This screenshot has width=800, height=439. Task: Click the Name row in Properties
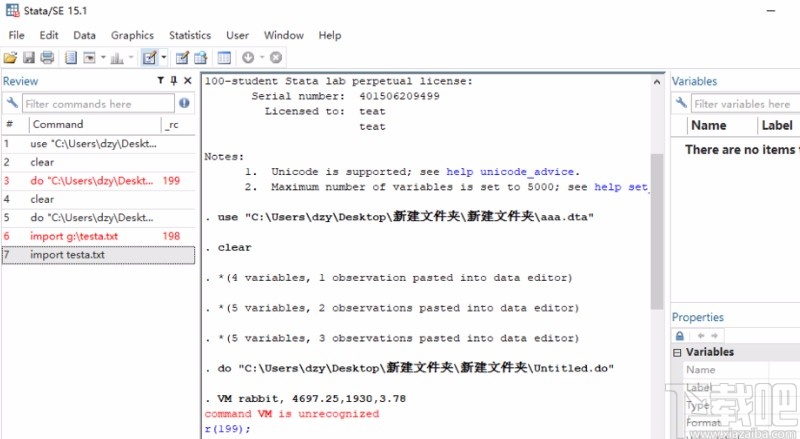point(740,370)
